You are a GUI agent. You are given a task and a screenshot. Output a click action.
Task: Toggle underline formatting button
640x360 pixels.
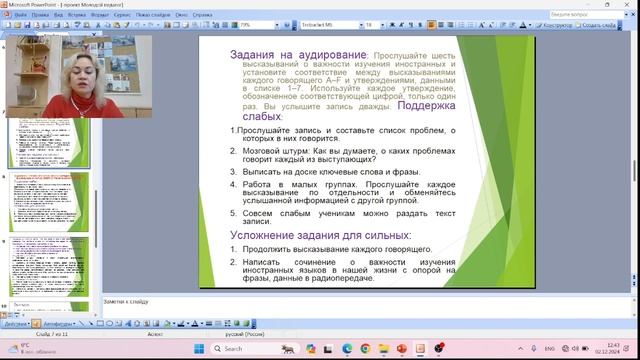(x=411, y=25)
